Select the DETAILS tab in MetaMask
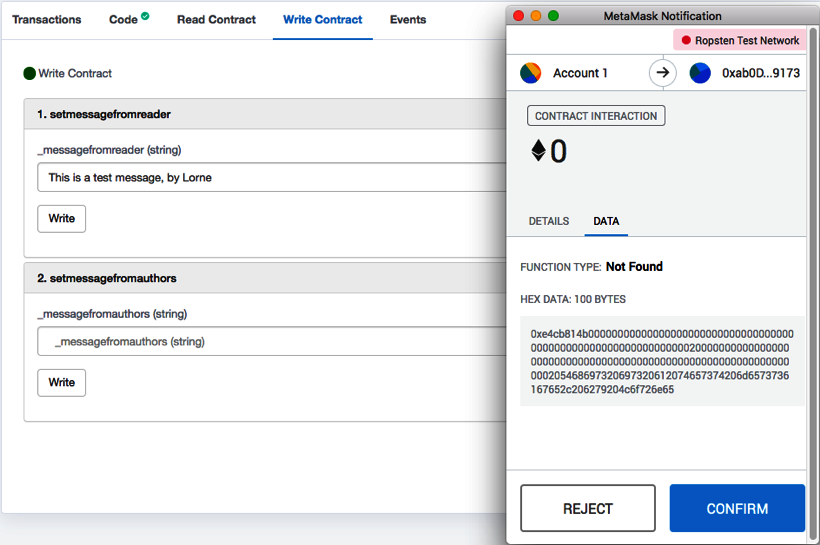This screenshot has width=820, height=545. pos(548,221)
